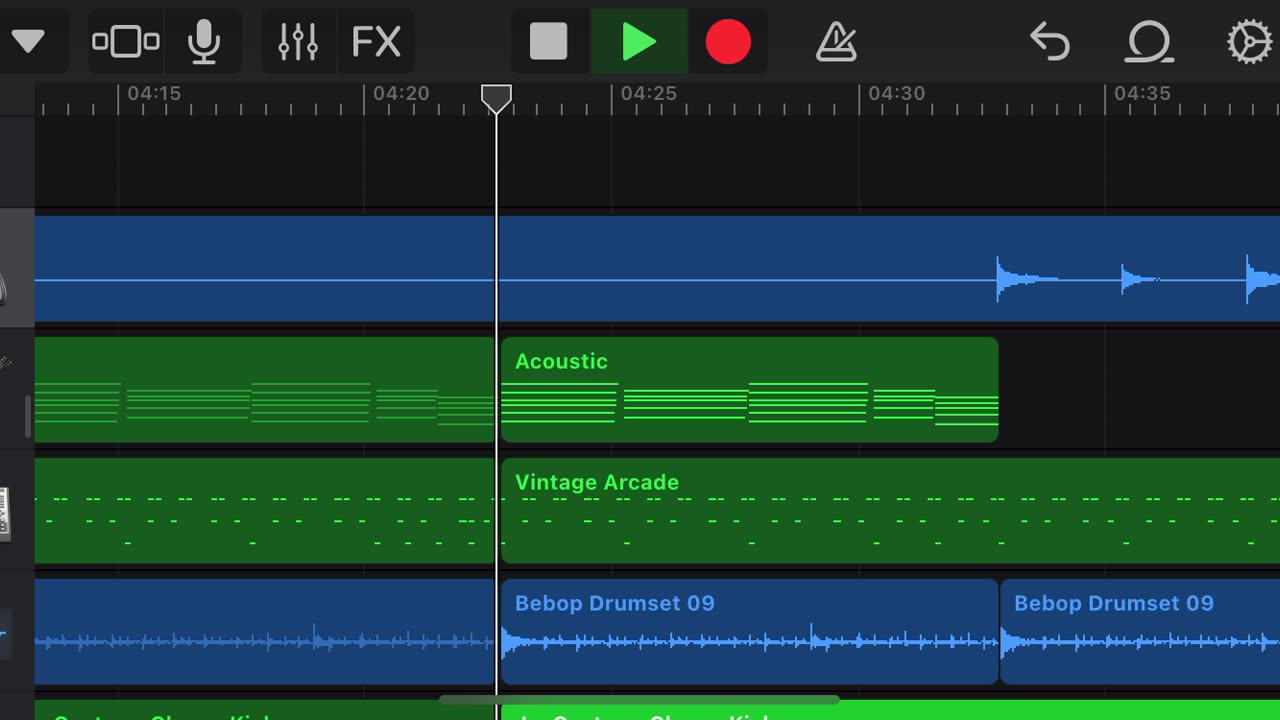Tap the 04:15 mark on the ruler

pyautogui.click(x=153, y=93)
